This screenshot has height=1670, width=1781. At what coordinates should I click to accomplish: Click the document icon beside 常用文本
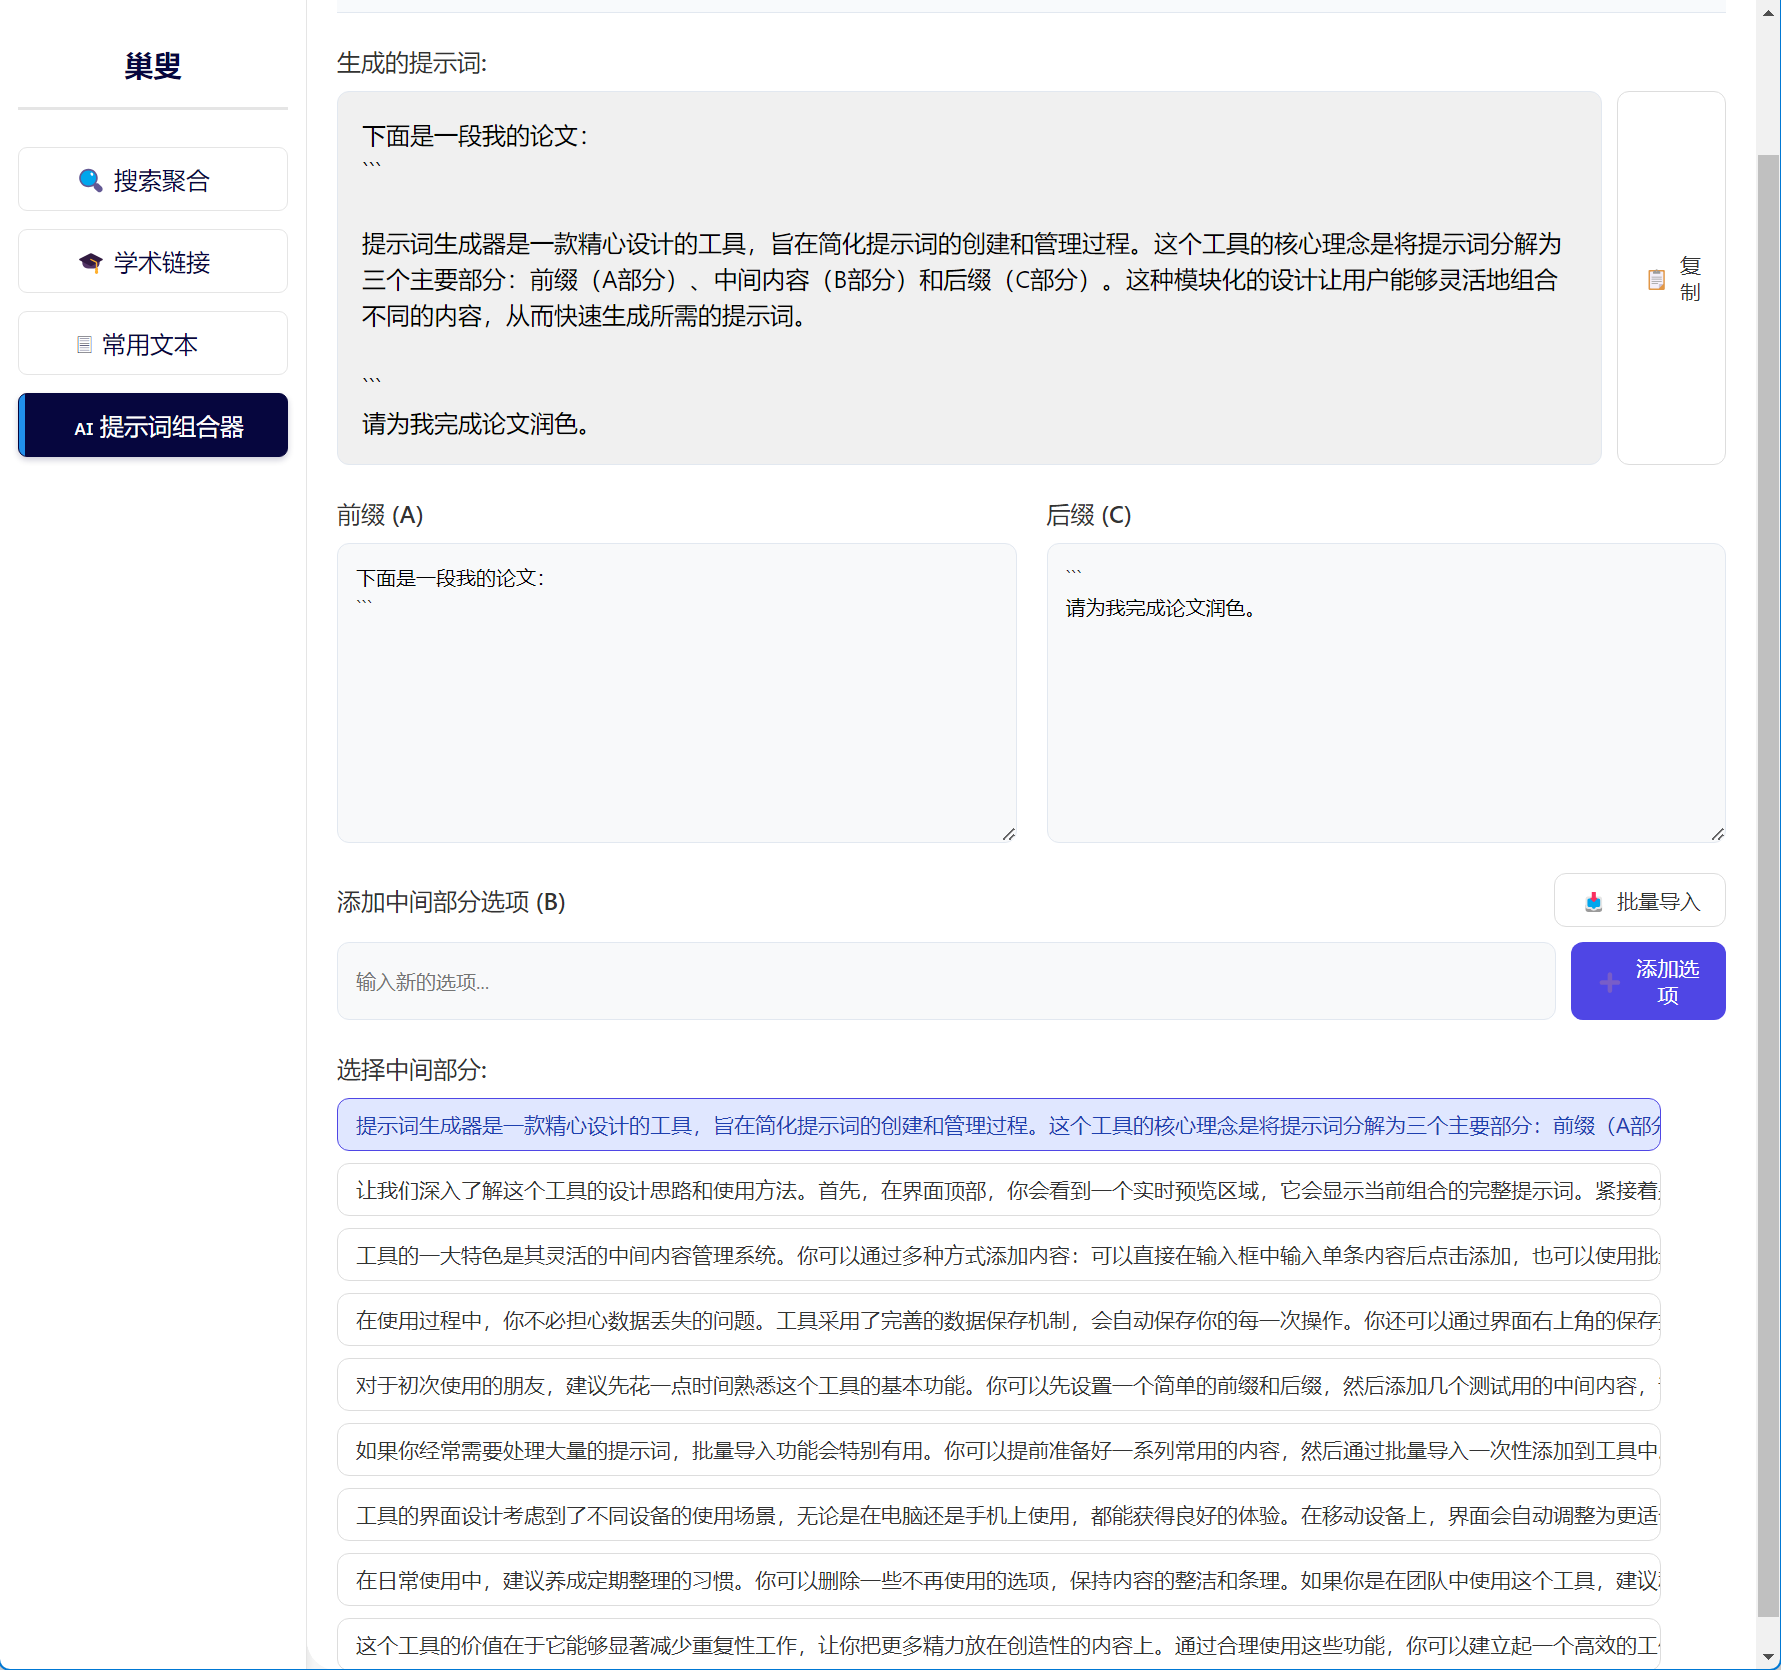pos(85,345)
